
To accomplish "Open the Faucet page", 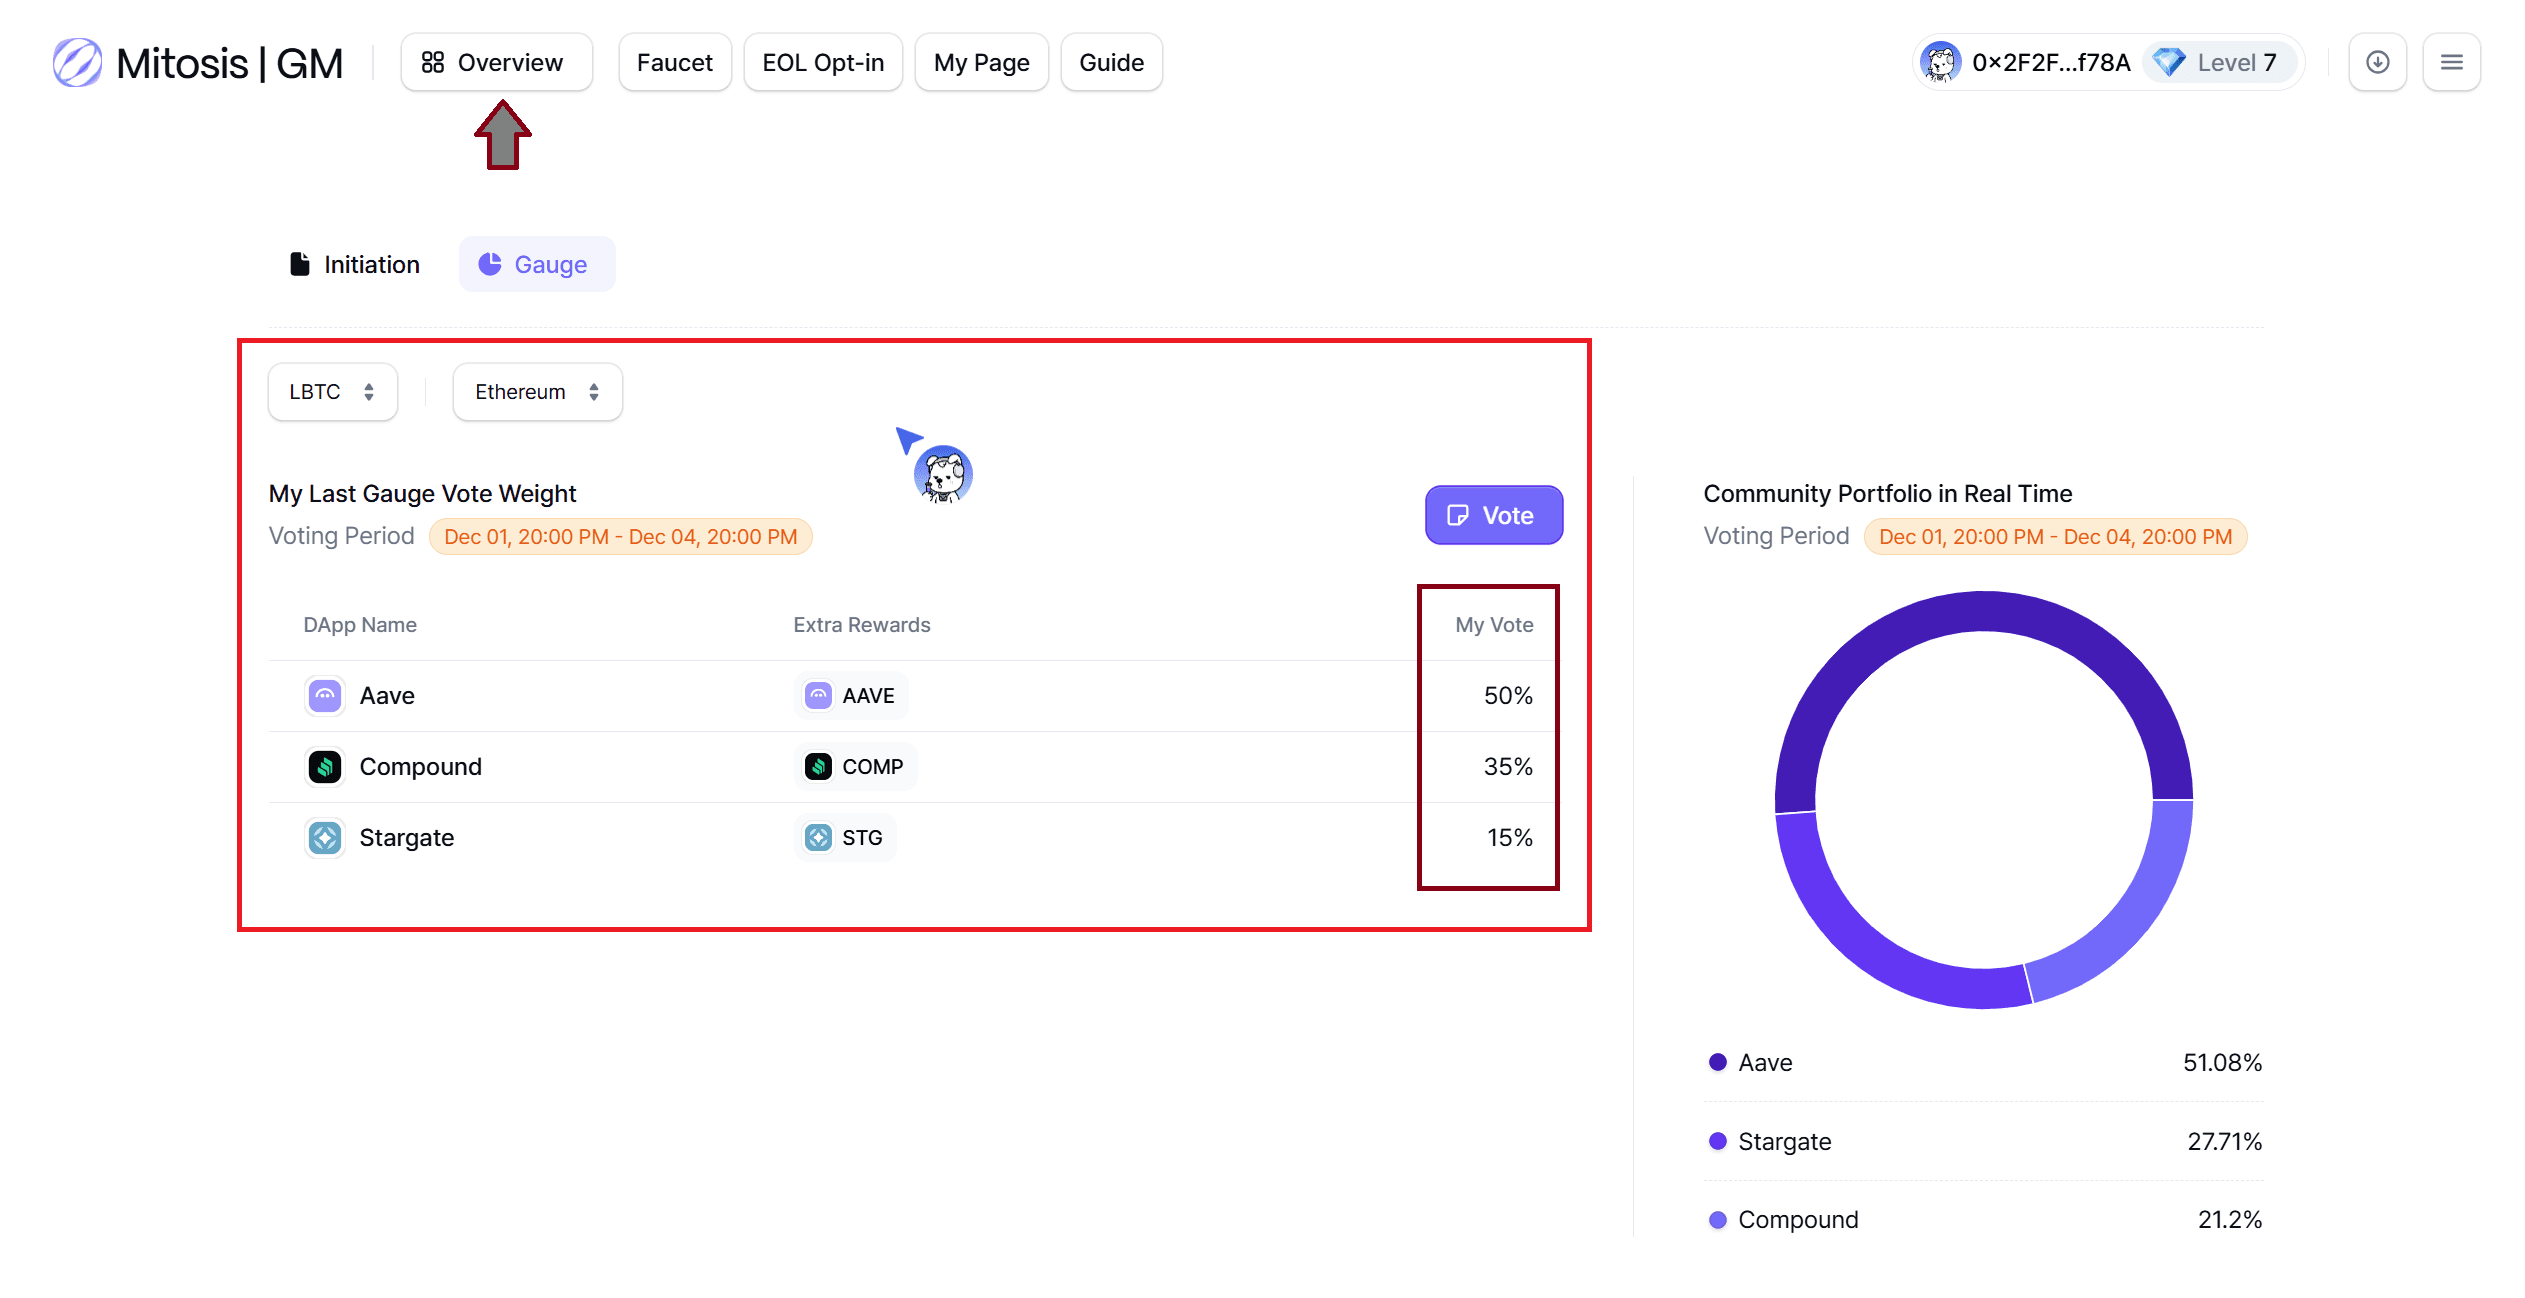I will [675, 62].
